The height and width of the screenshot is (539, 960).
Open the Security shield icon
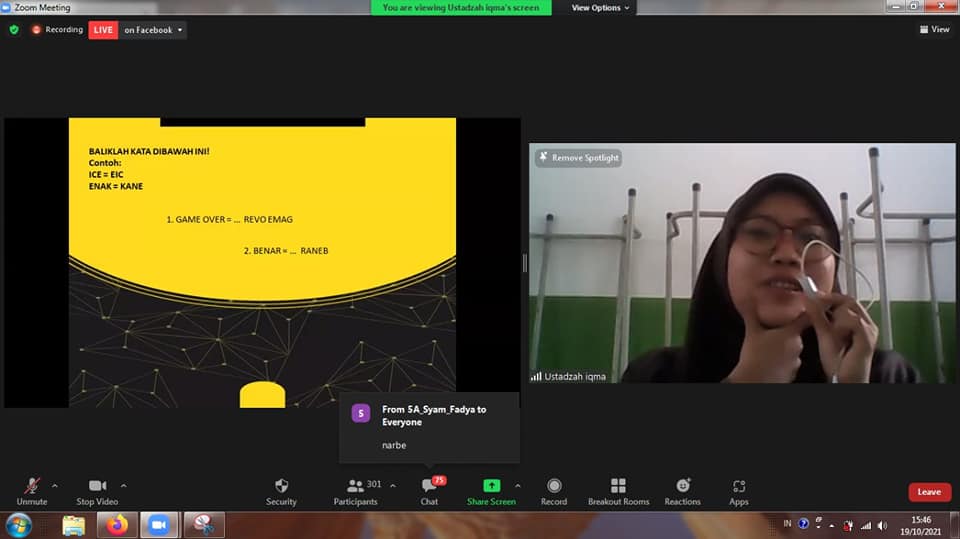pyautogui.click(x=281, y=486)
